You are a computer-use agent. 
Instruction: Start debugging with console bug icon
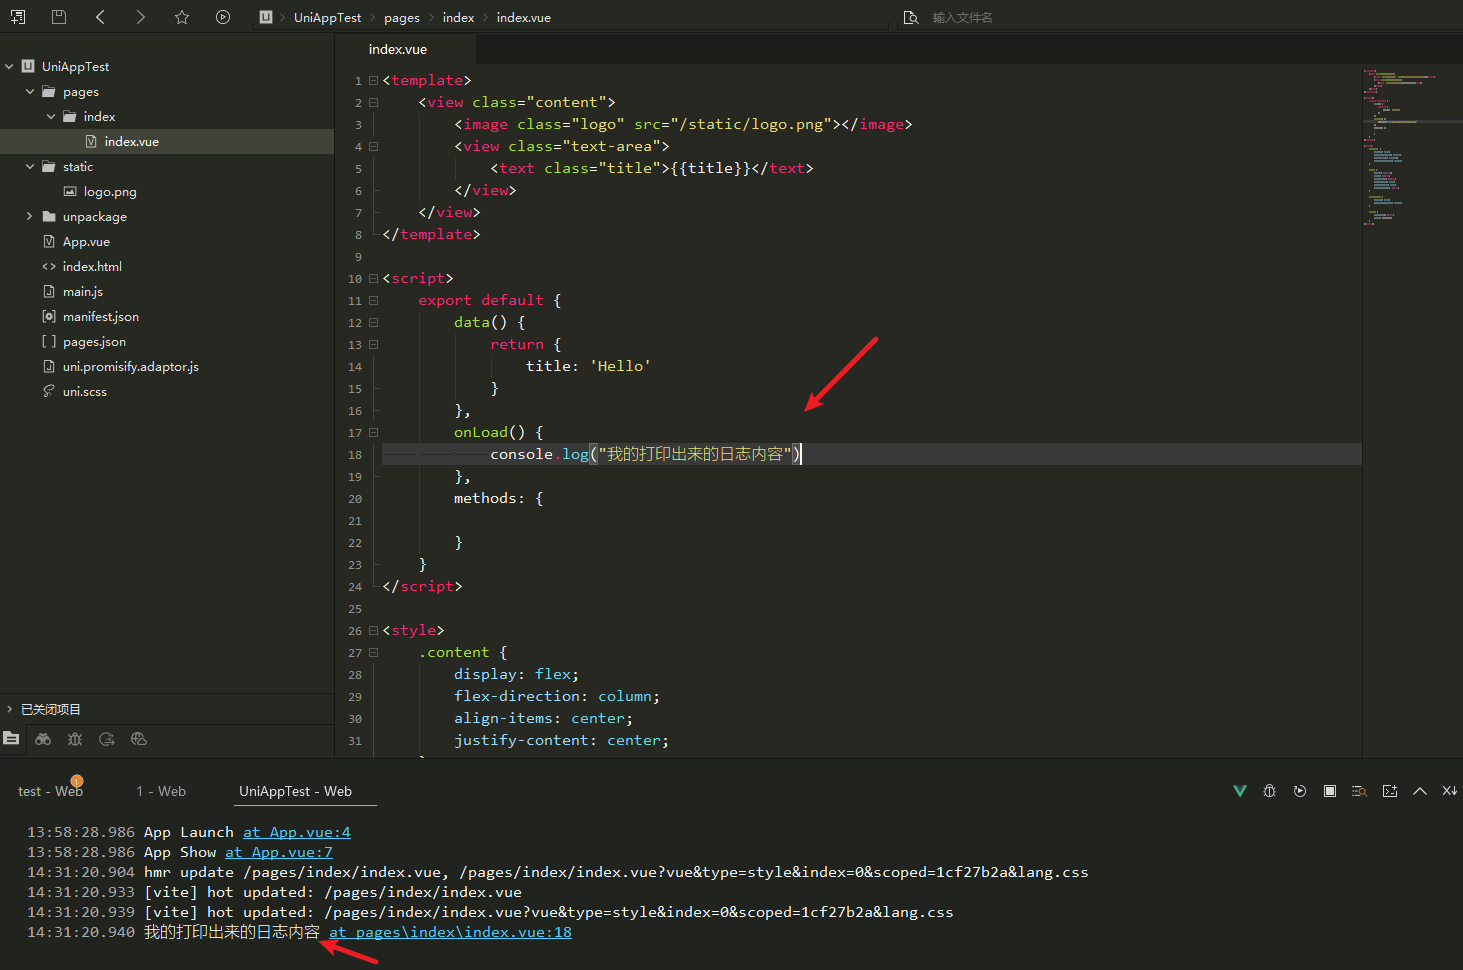click(x=1270, y=791)
